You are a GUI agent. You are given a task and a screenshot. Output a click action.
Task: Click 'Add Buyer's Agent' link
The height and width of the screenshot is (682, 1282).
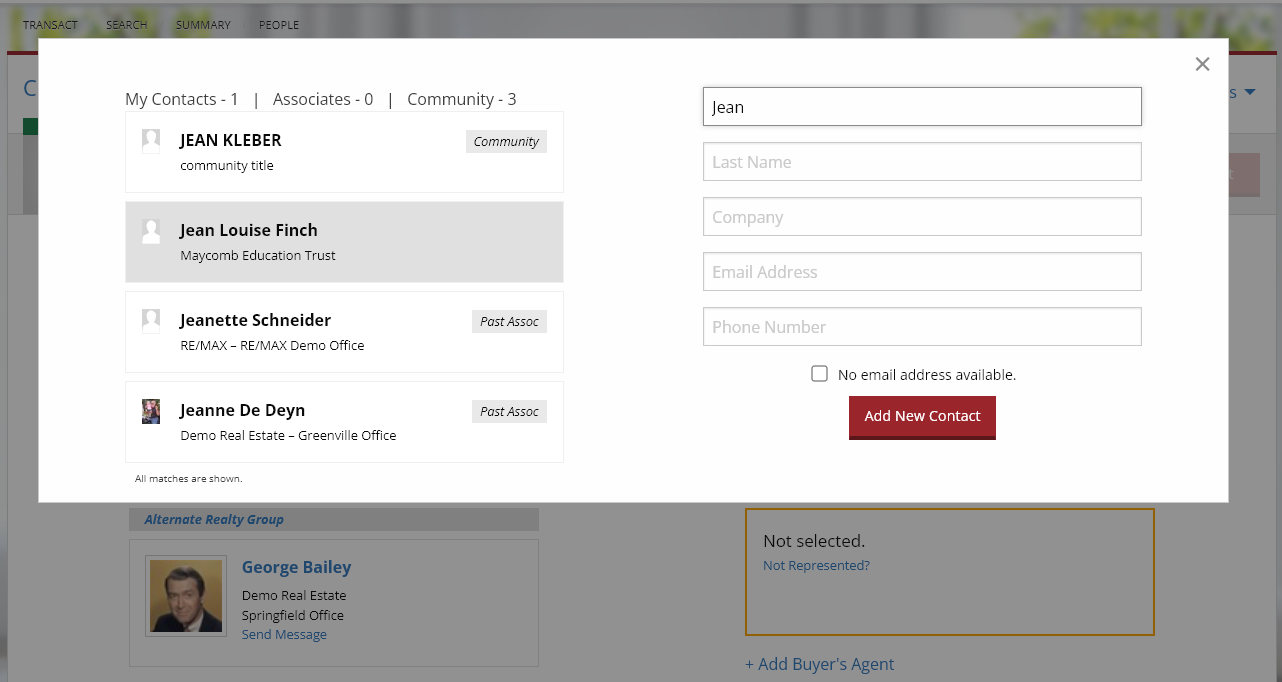pos(819,664)
